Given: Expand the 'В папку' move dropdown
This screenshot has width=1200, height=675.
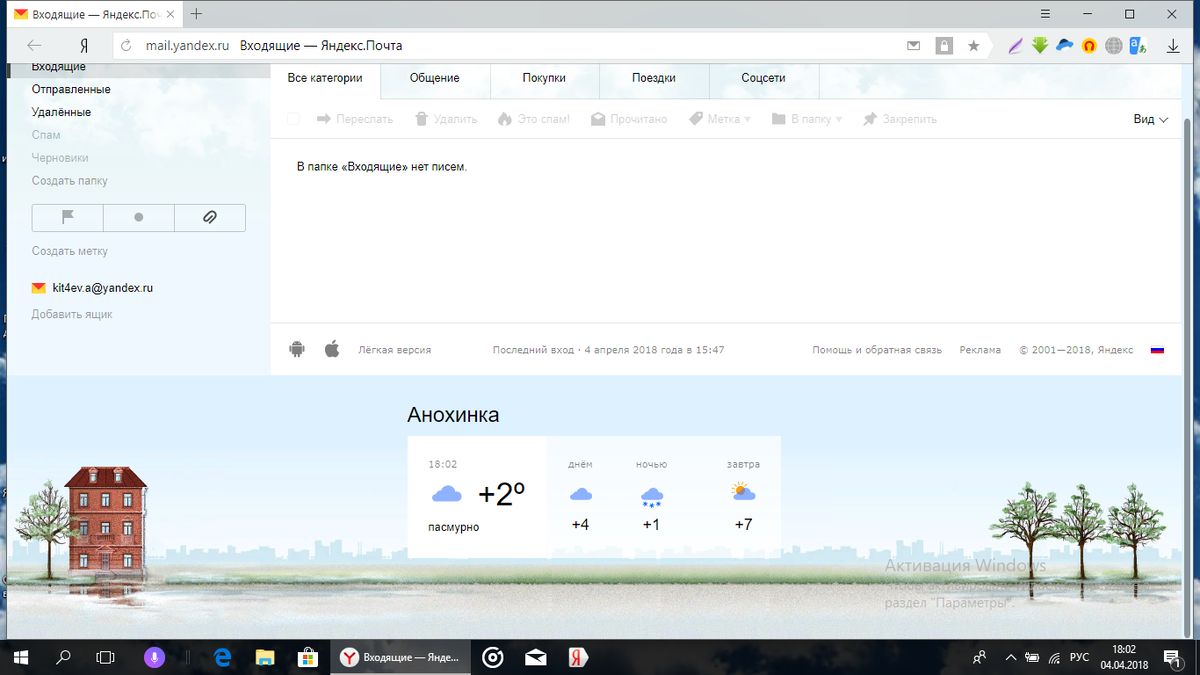Looking at the screenshot, I should coord(807,119).
